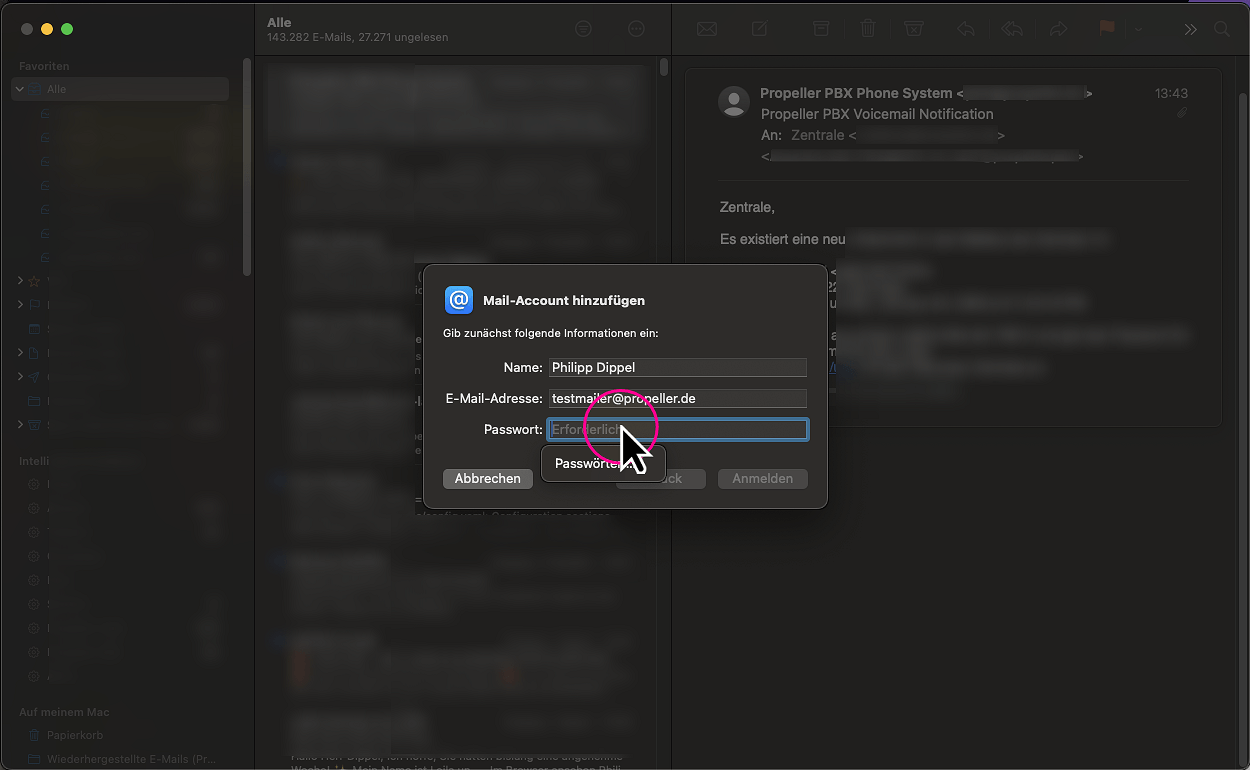Click the Abbrechen button

click(x=487, y=479)
